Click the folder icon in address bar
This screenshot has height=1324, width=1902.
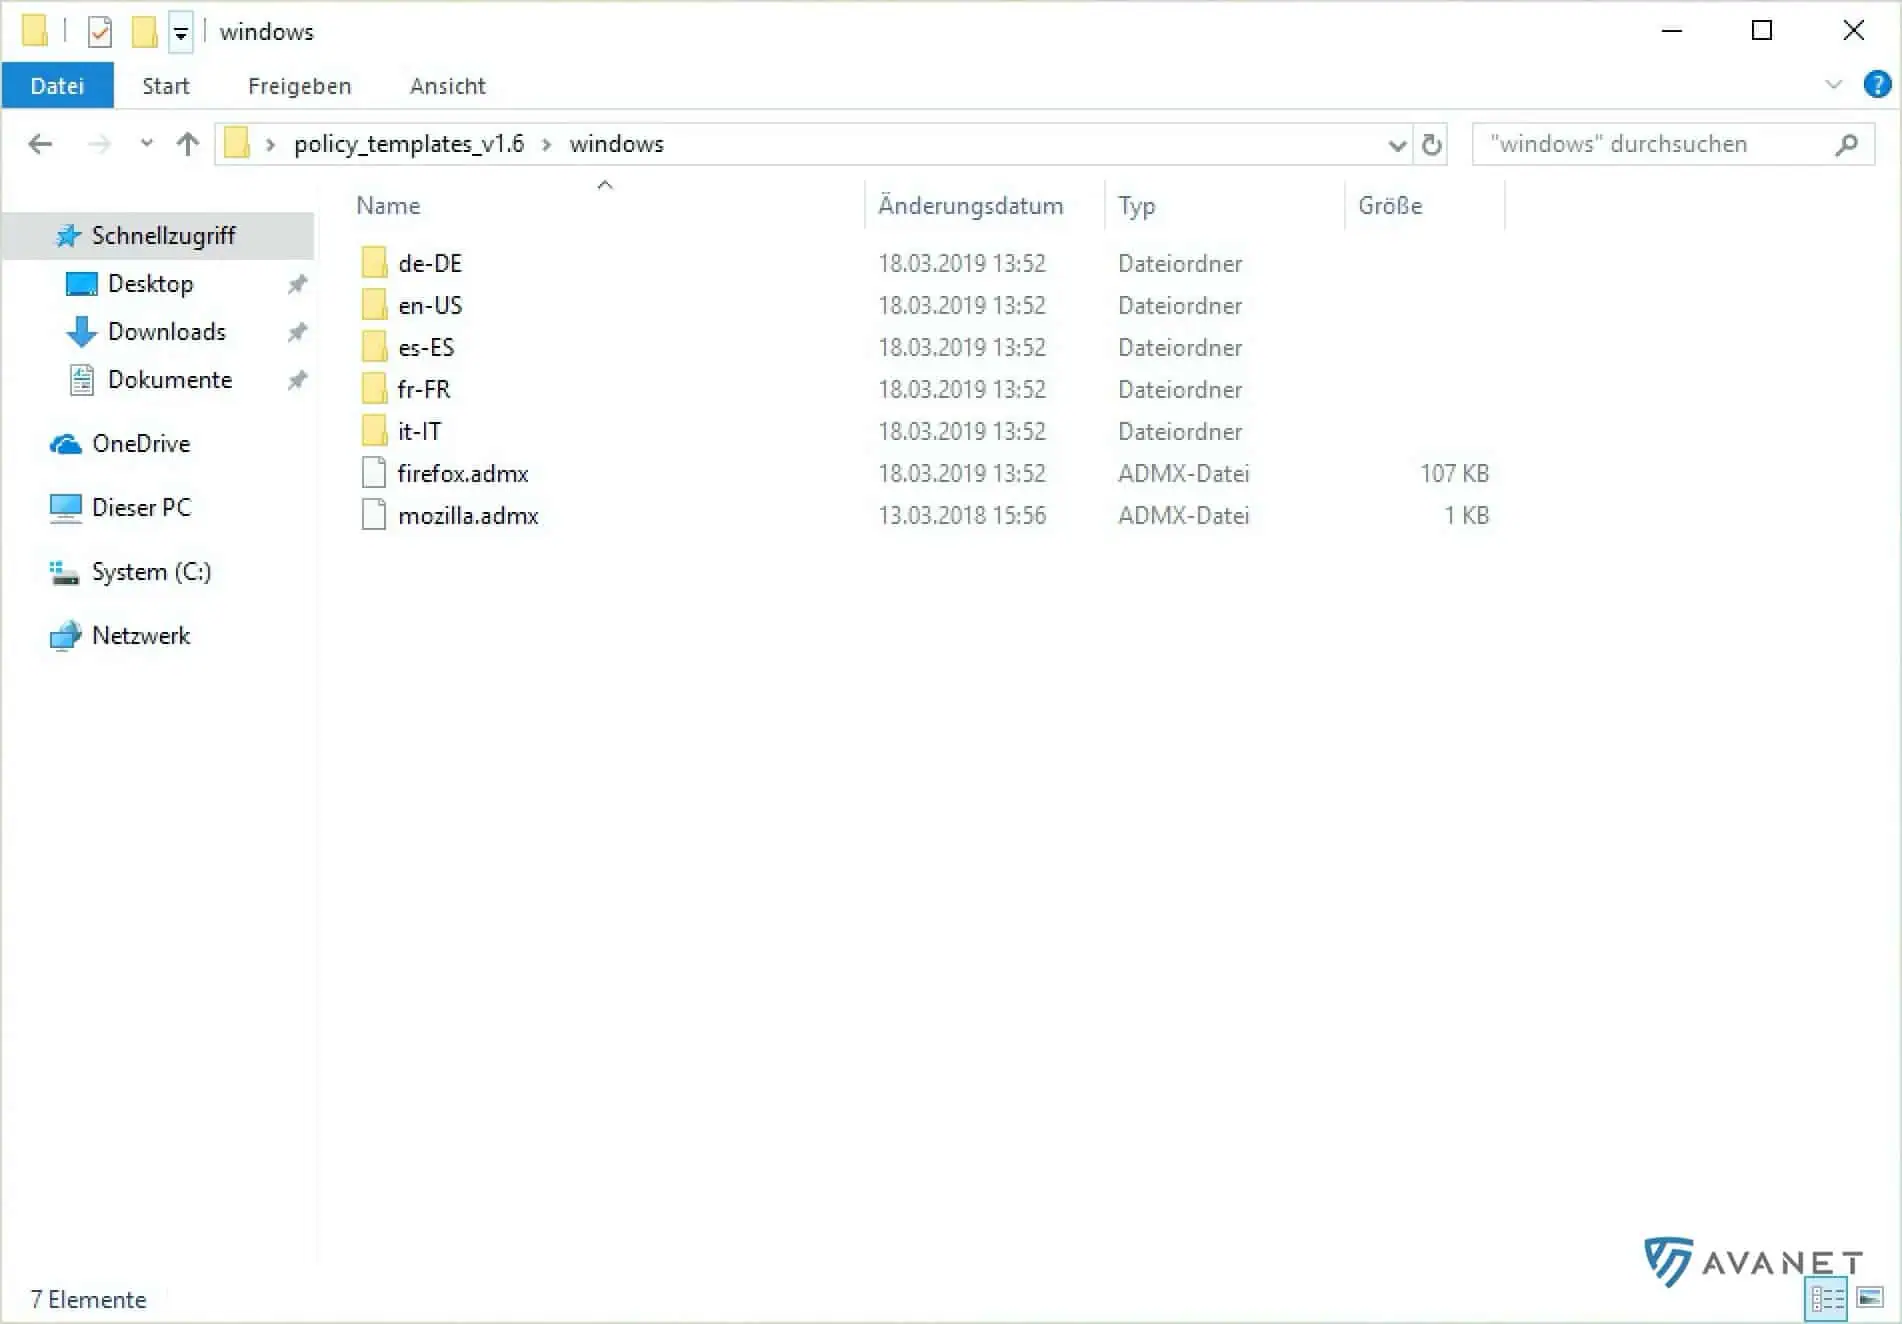point(237,143)
